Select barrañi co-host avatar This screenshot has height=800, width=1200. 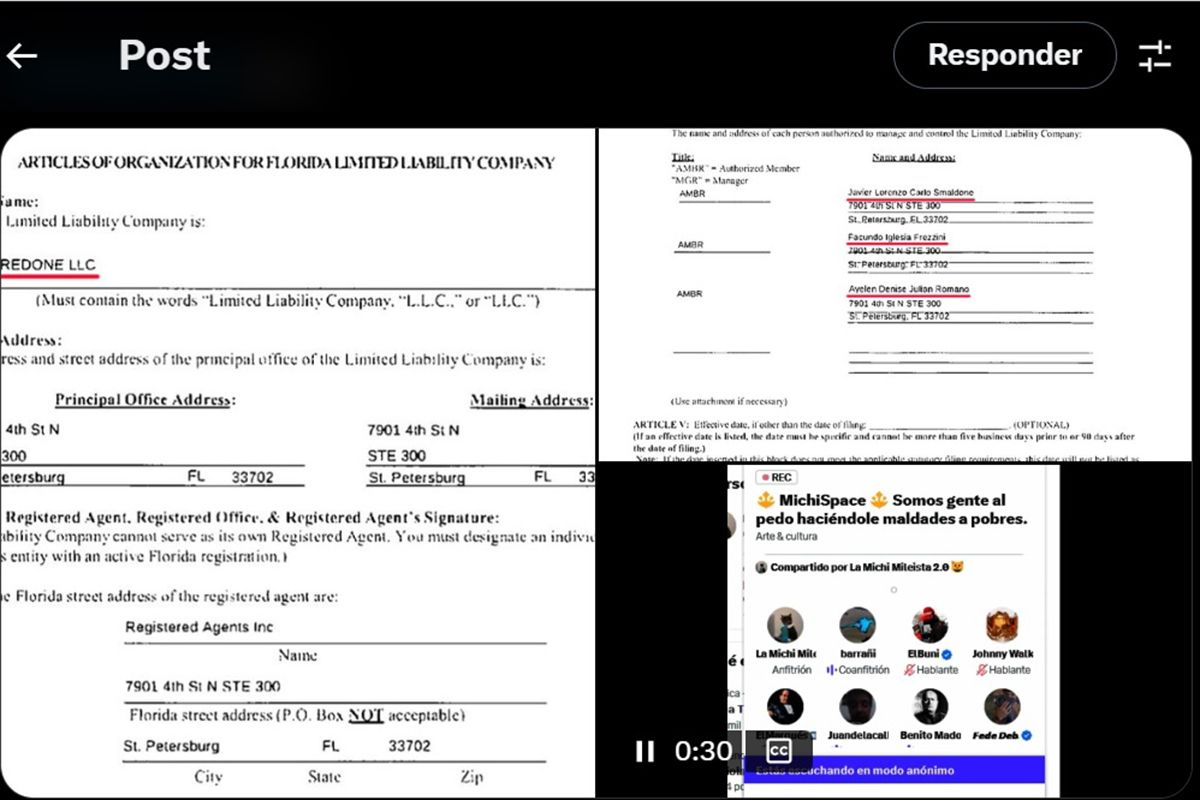coord(857,626)
